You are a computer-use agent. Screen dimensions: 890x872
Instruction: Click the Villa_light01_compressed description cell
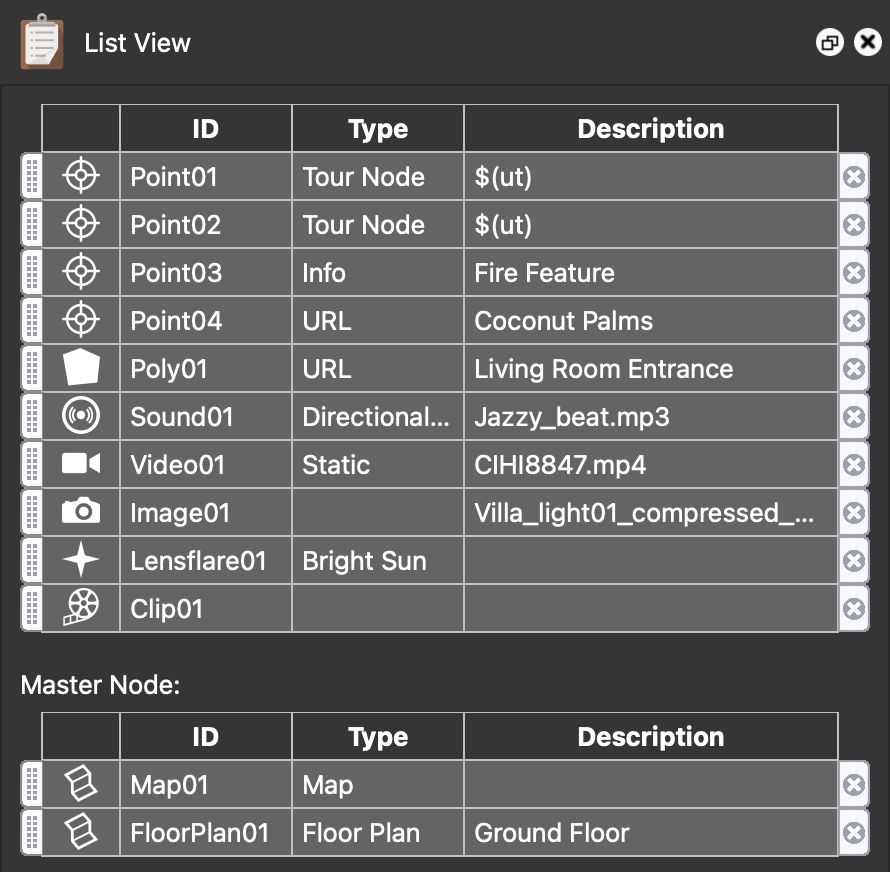pyautogui.click(x=650, y=512)
